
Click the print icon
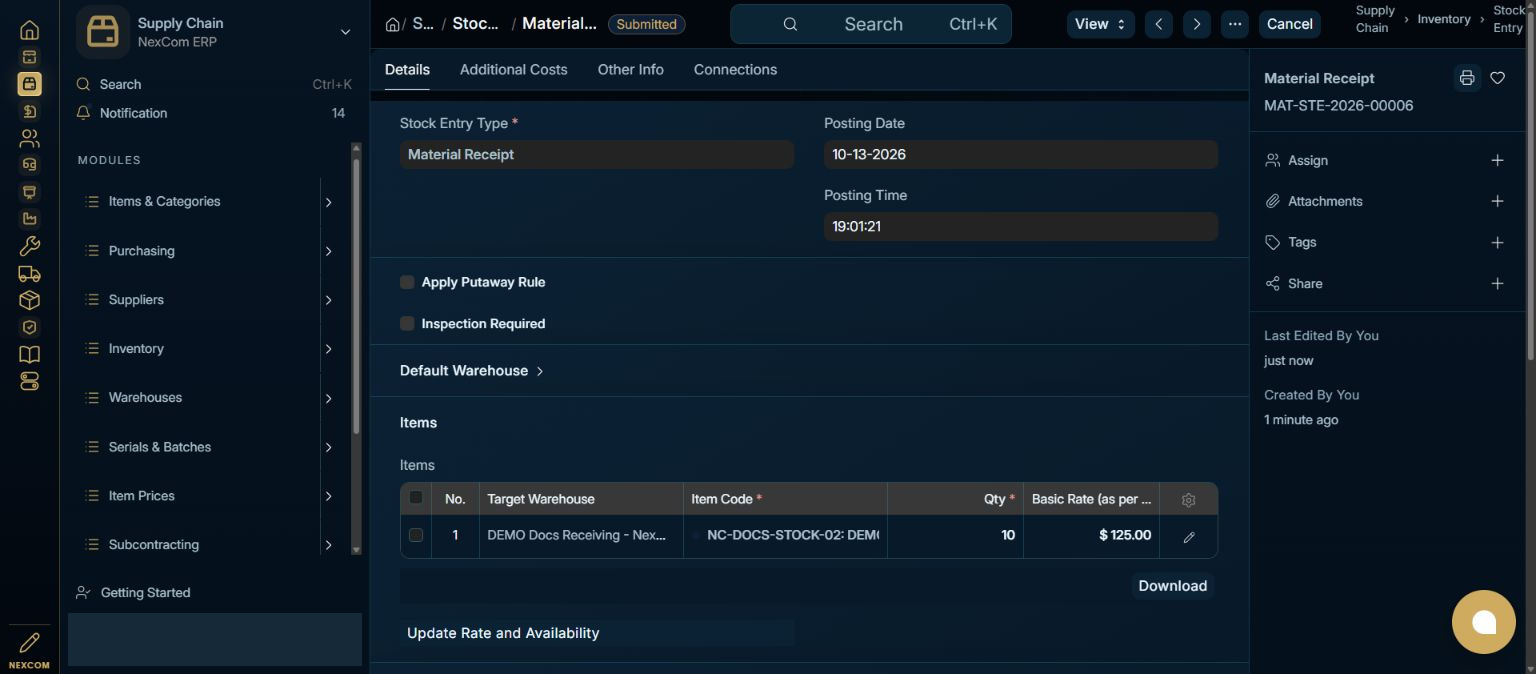[x=1466, y=78]
